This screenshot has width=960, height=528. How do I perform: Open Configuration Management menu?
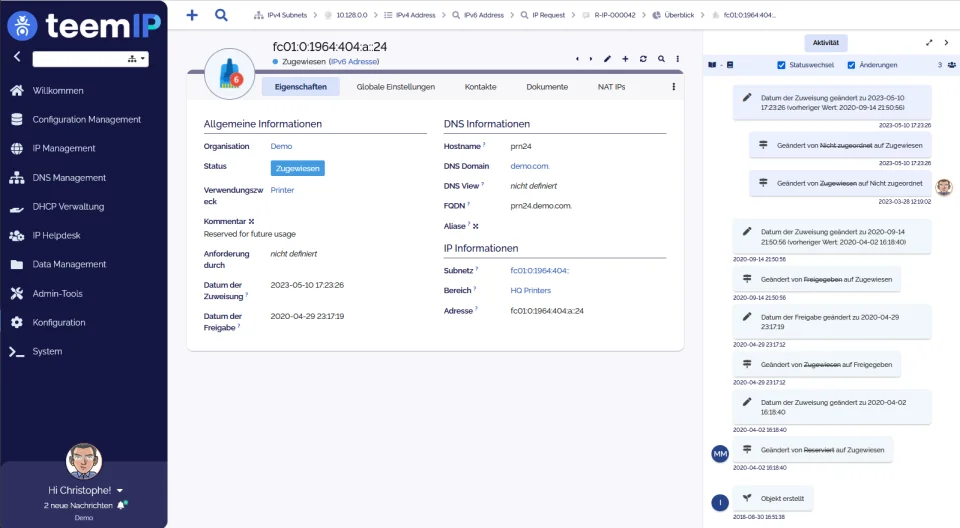[x=86, y=119]
